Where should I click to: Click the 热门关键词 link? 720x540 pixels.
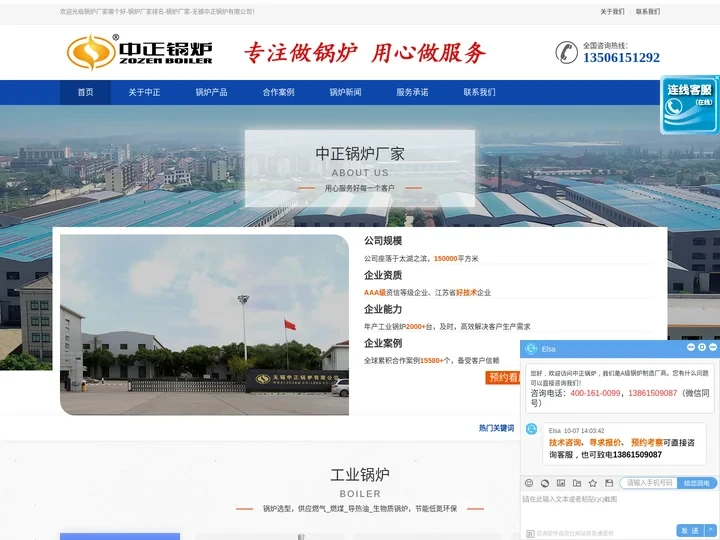(x=496, y=428)
